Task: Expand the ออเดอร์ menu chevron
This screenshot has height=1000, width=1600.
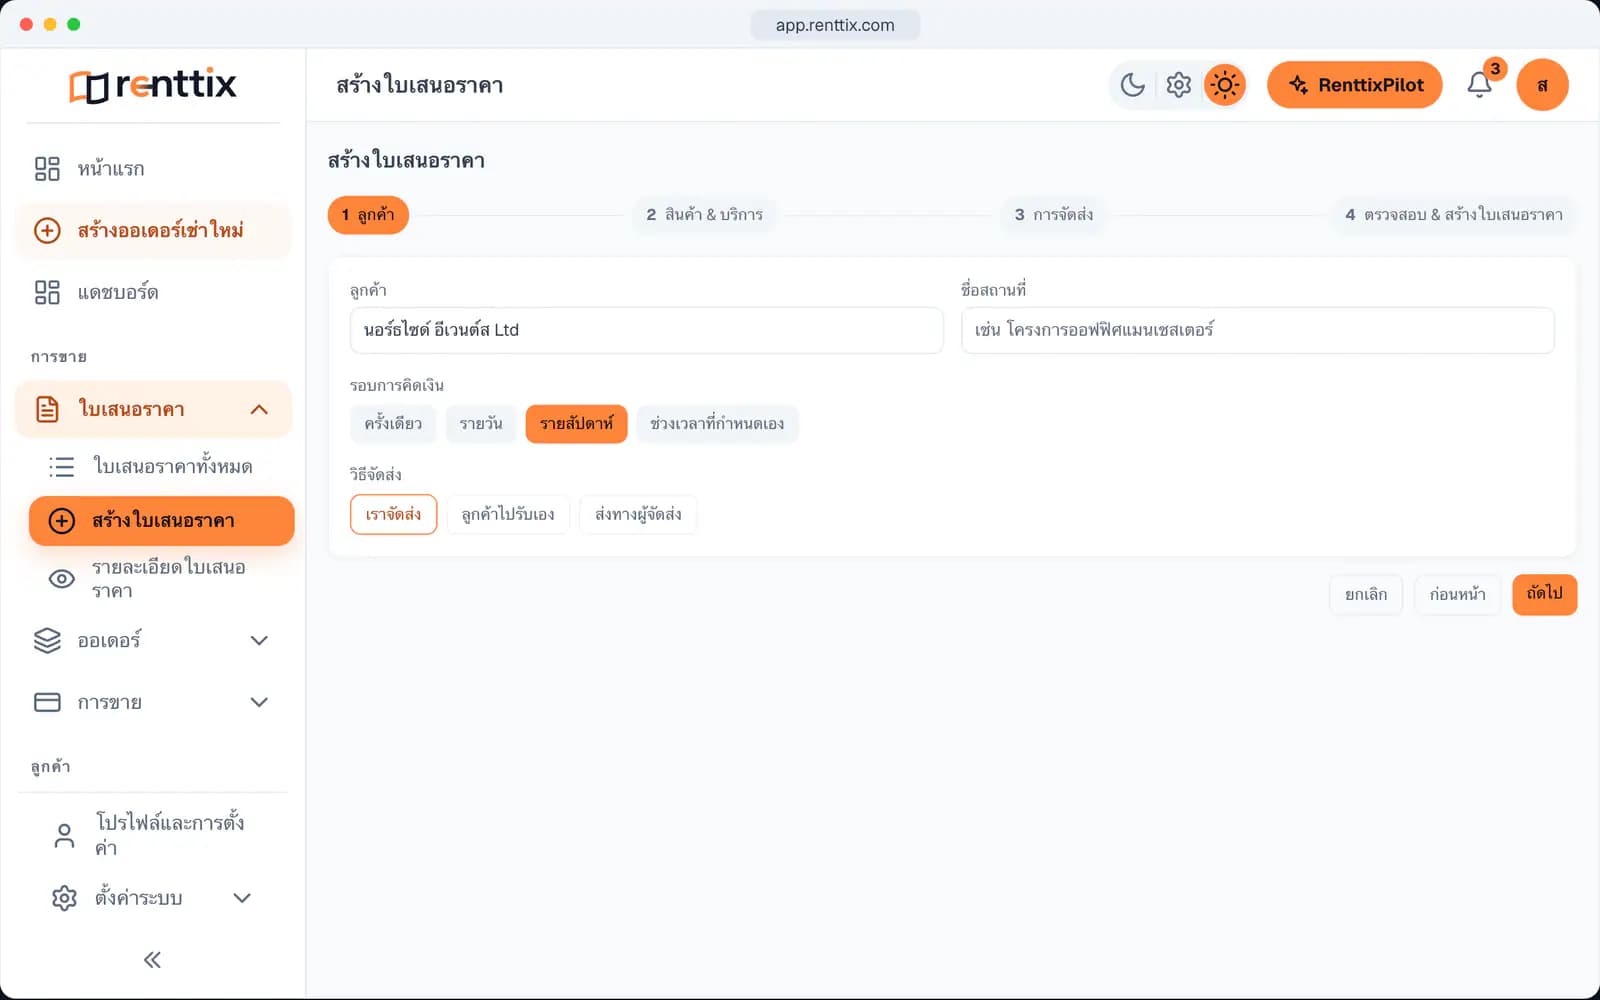Action: (x=259, y=641)
